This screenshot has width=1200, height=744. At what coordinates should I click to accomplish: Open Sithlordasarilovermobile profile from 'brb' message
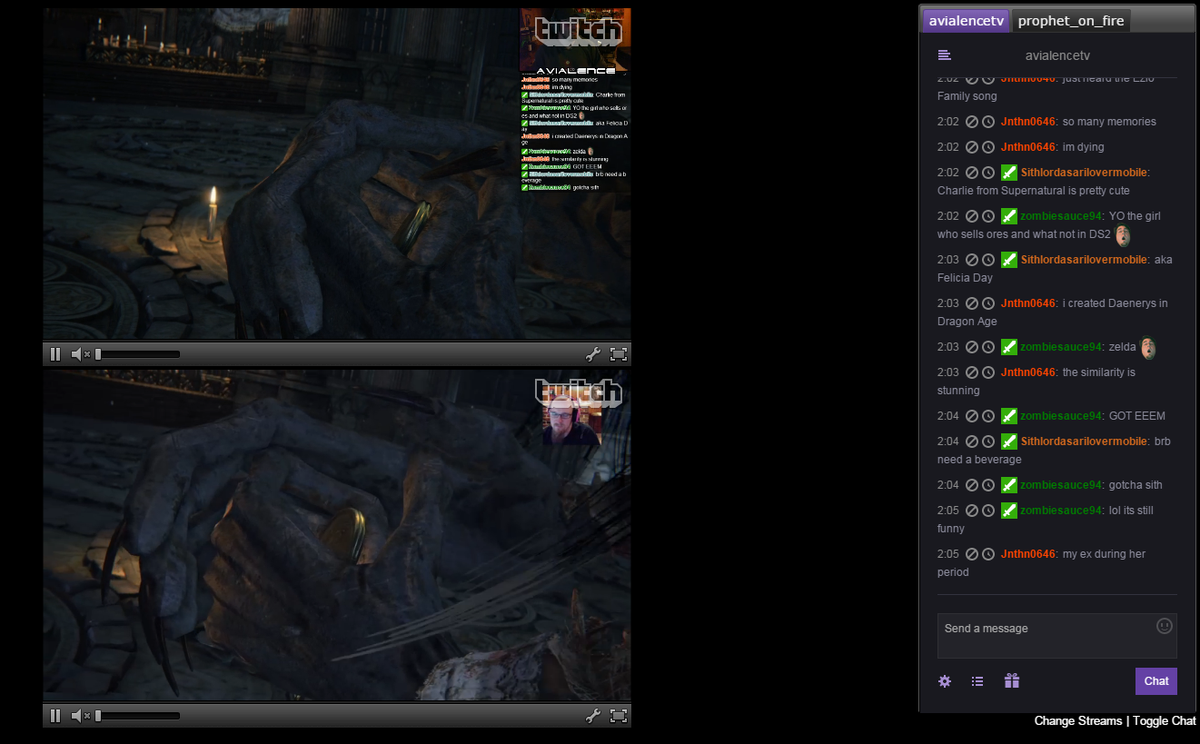(1084, 441)
